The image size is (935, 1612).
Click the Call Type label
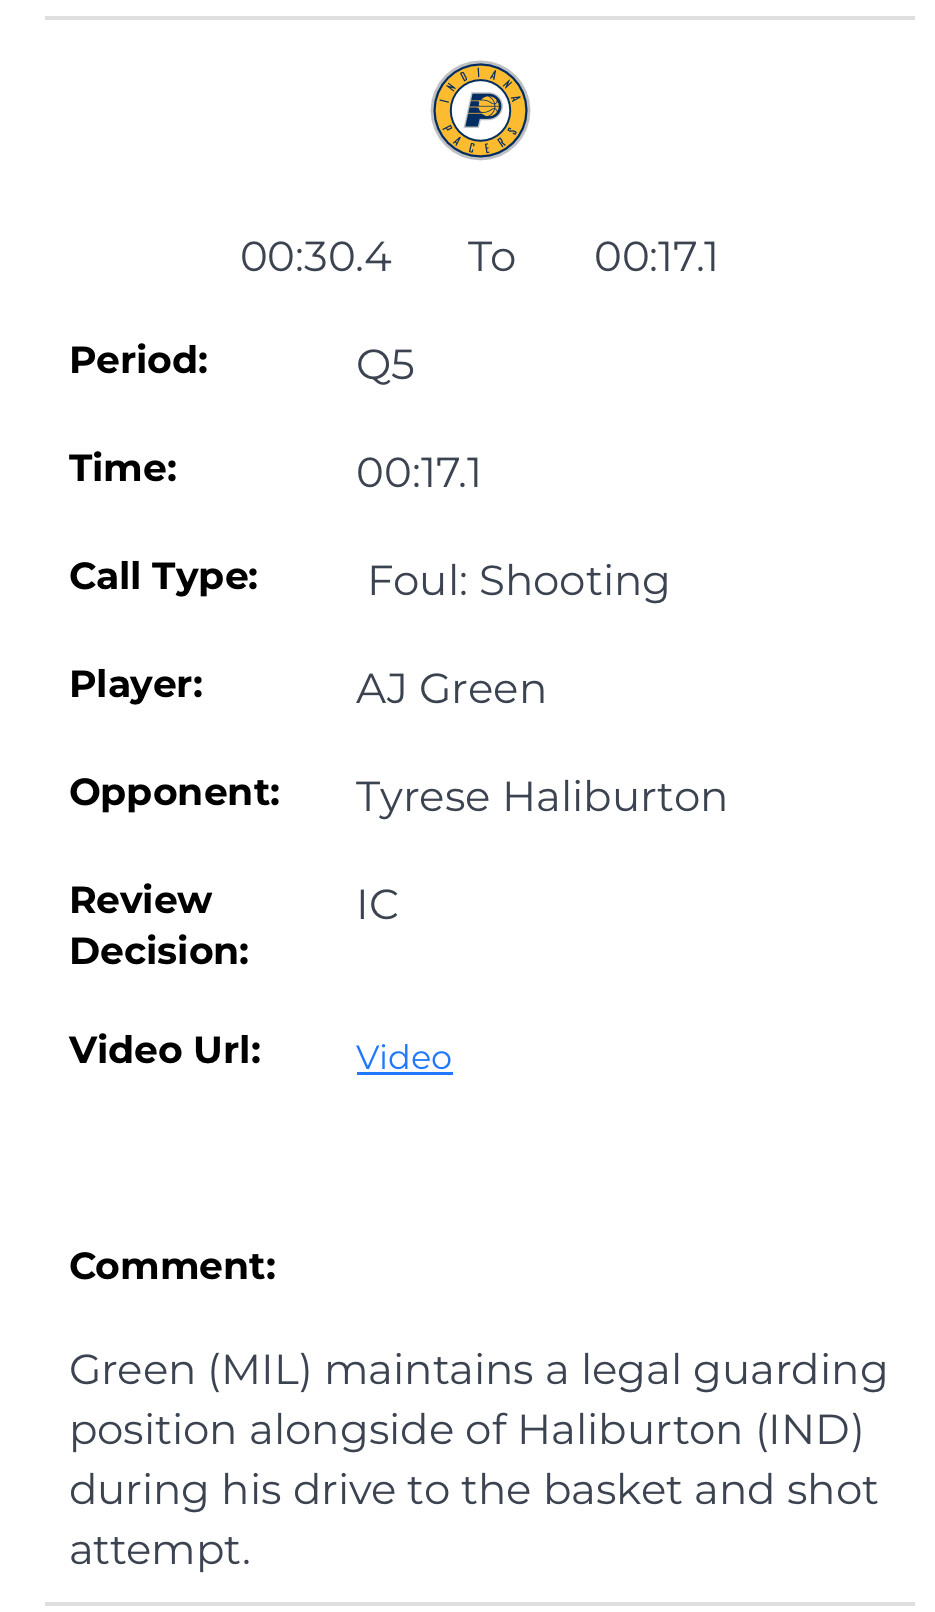tap(164, 576)
